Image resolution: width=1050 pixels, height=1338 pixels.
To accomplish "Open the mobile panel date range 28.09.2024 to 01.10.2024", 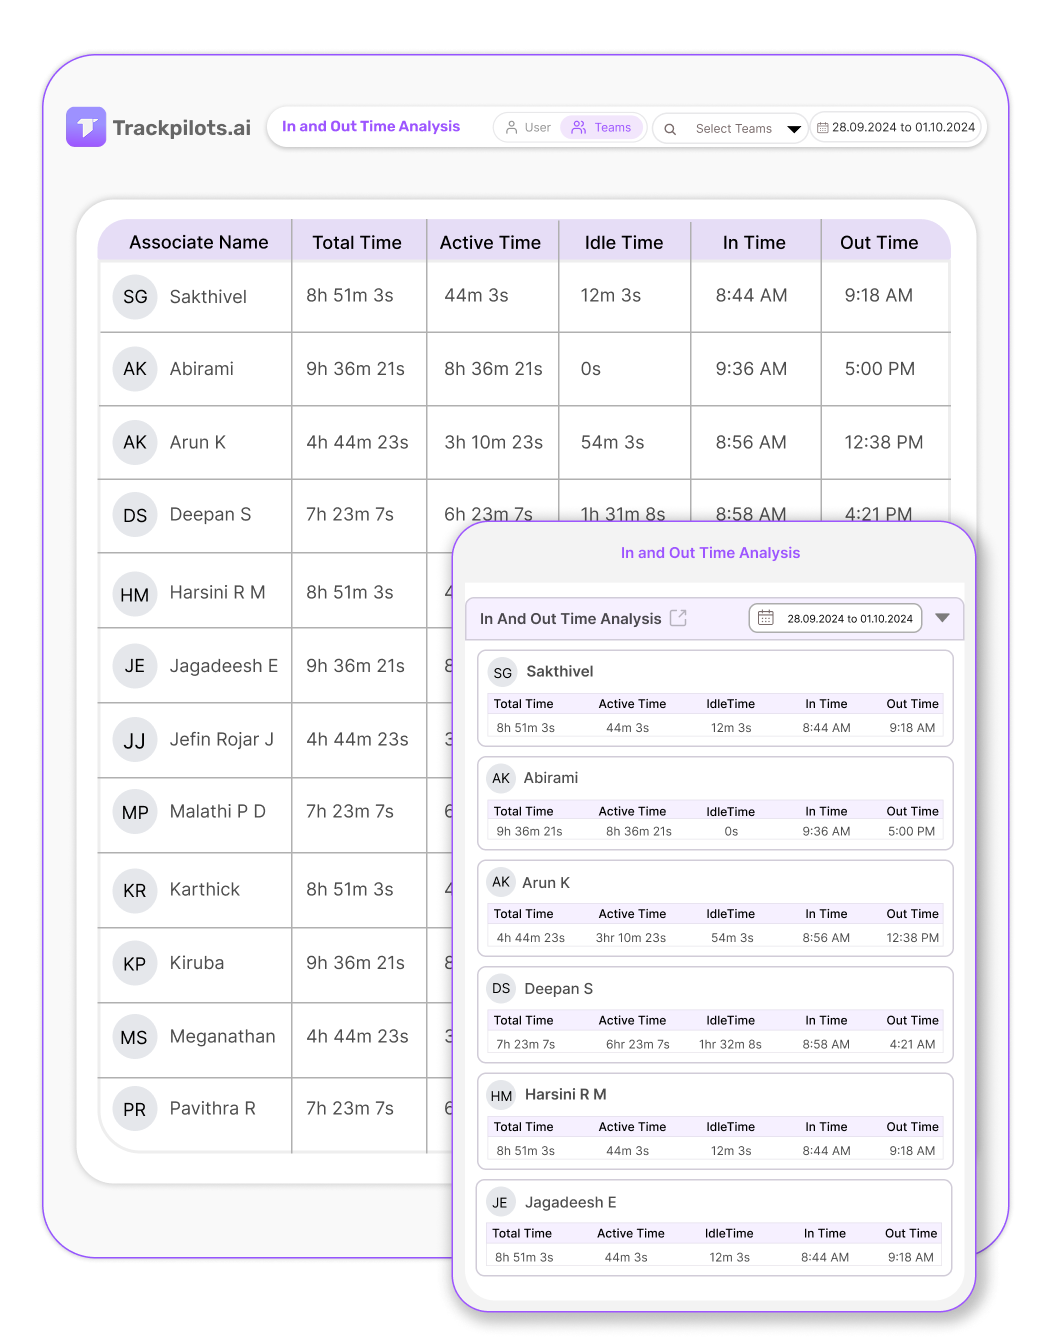I will pyautogui.click(x=835, y=618).
